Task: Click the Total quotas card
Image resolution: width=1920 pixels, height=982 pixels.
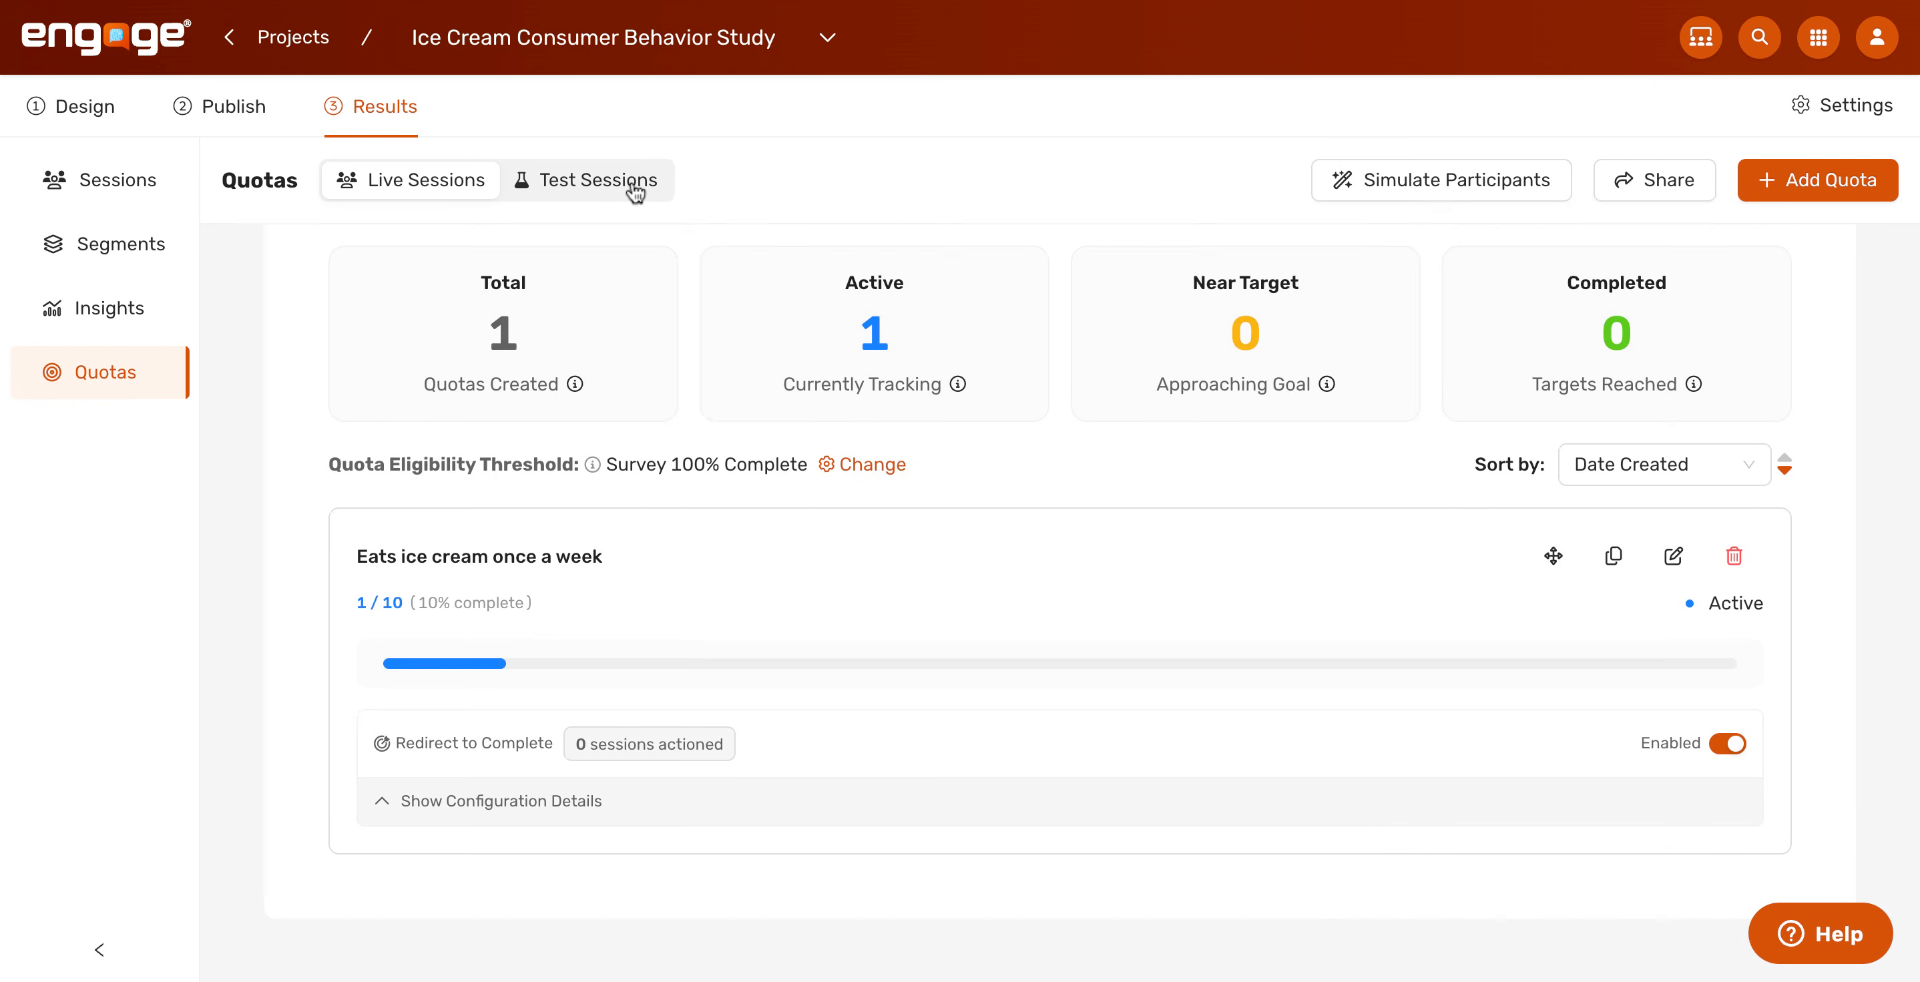Action: pyautogui.click(x=503, y=334)
